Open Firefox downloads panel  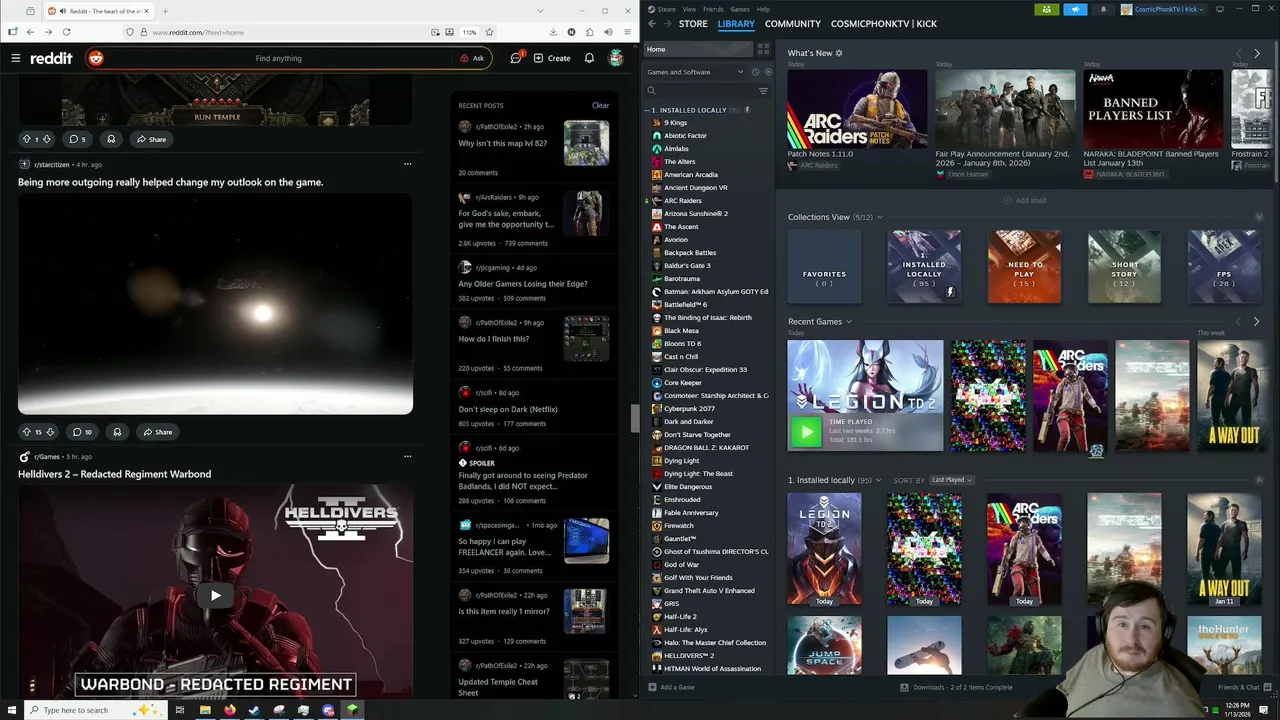click(554, 32)
